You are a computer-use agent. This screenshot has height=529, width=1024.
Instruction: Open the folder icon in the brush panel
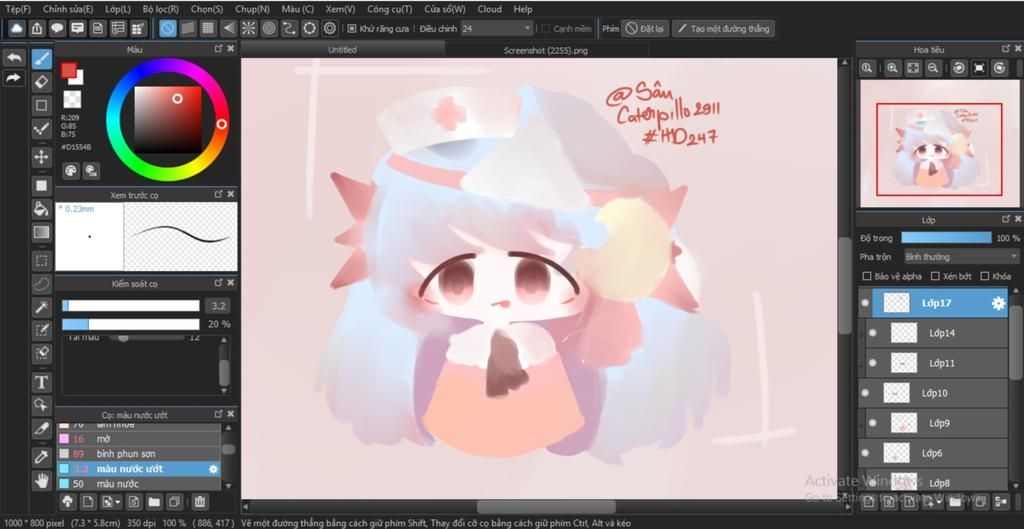coord(154,502)
